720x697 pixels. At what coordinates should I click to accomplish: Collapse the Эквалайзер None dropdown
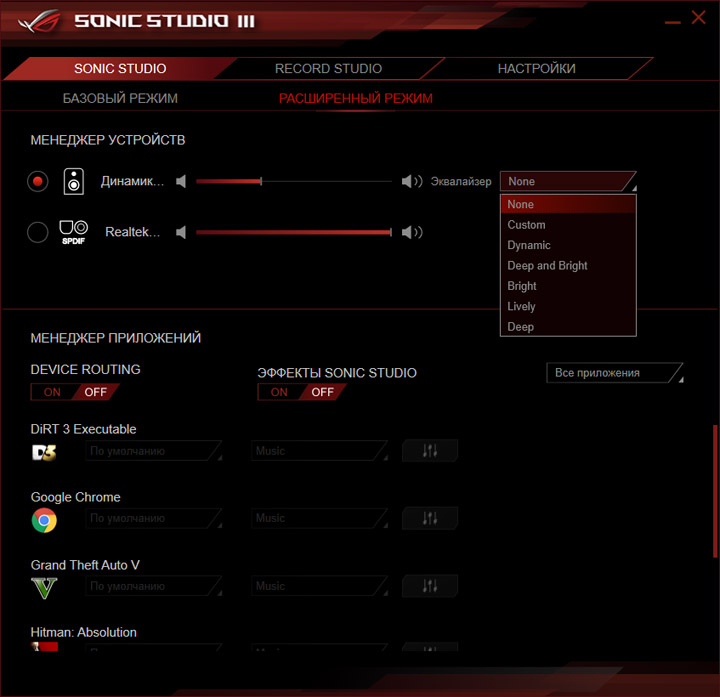click(x=568, y=181)
